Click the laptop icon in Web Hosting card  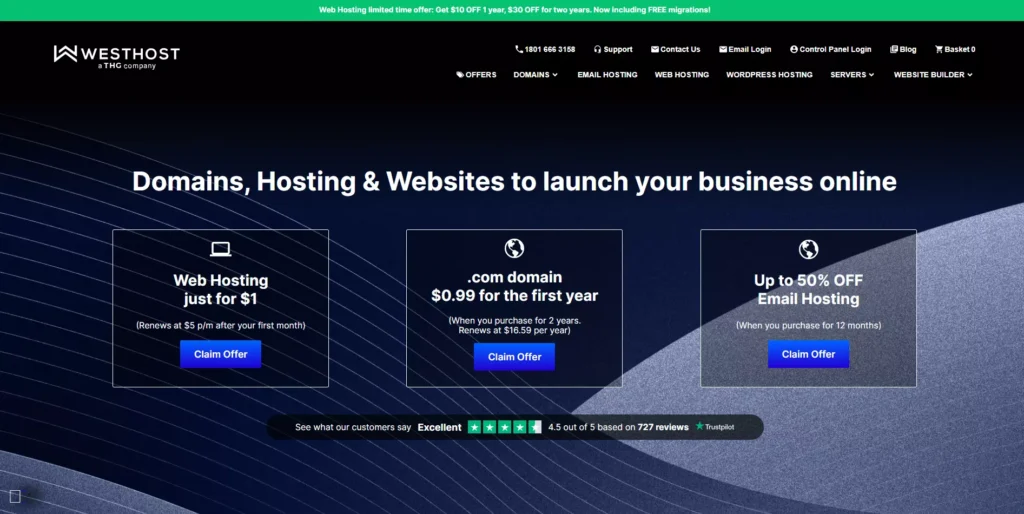click(x=221, y=249)
